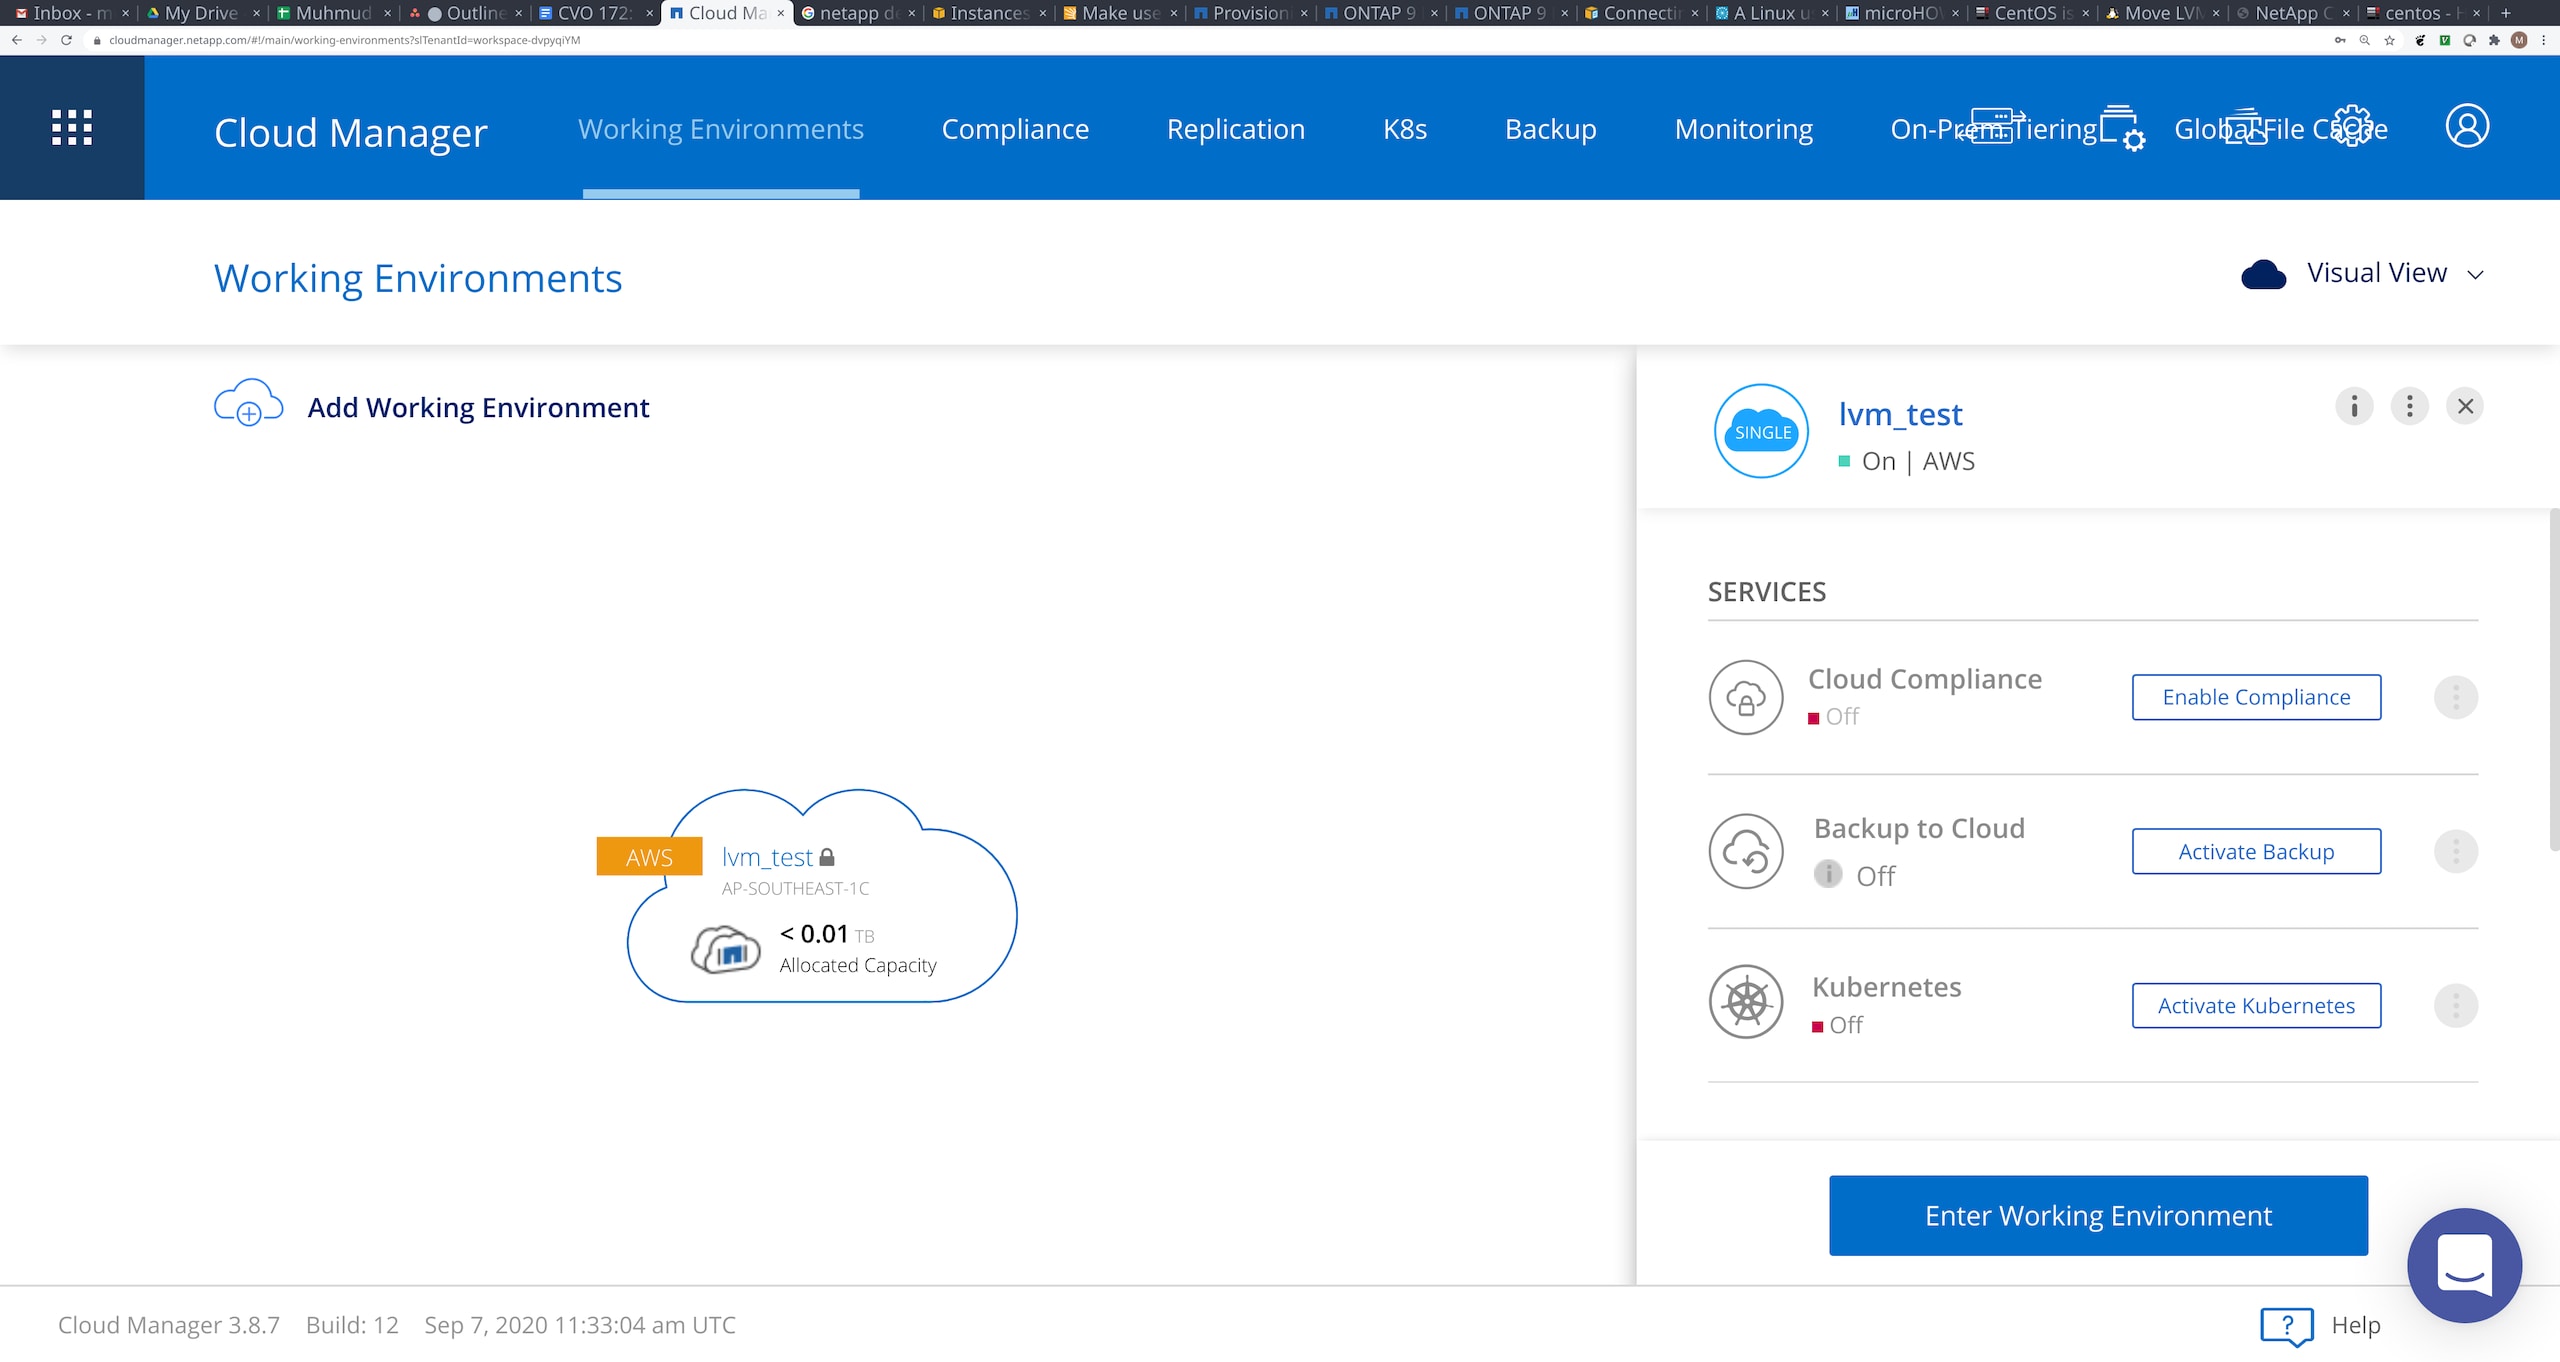Screen dimensions: 2560x1362
Task: Click the lock icon next to lvm_test
Action: (x=827, y=857)
